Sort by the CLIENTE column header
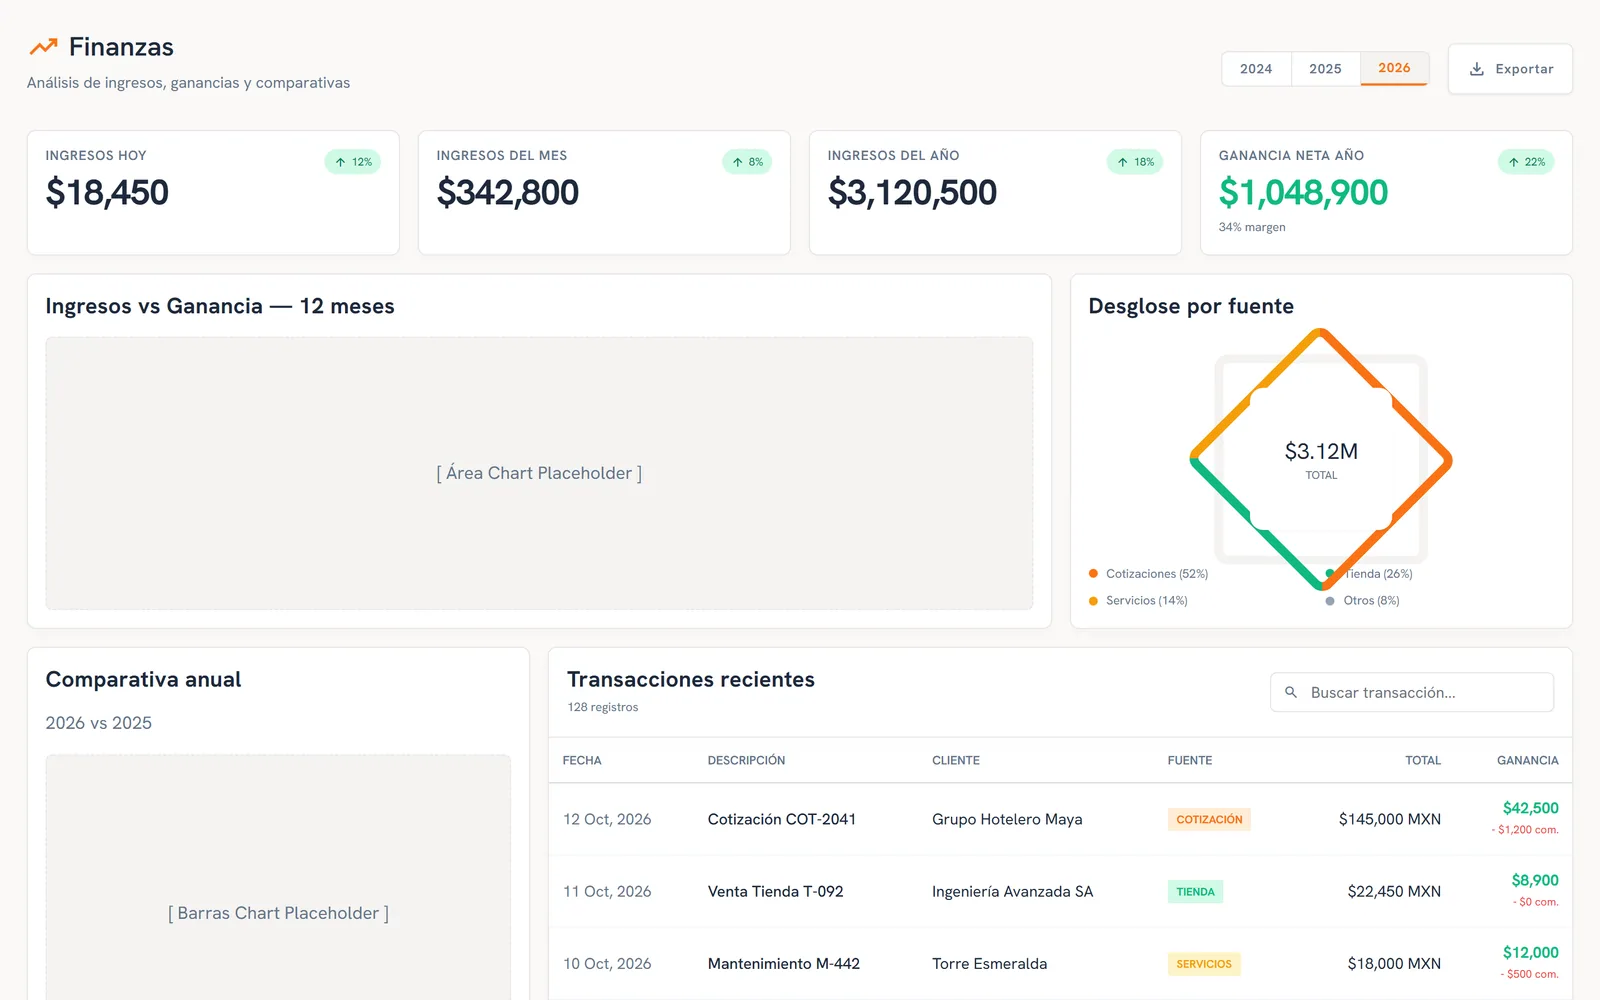1600x1000 pixels. pyautogui.click(x=956, y=761)
